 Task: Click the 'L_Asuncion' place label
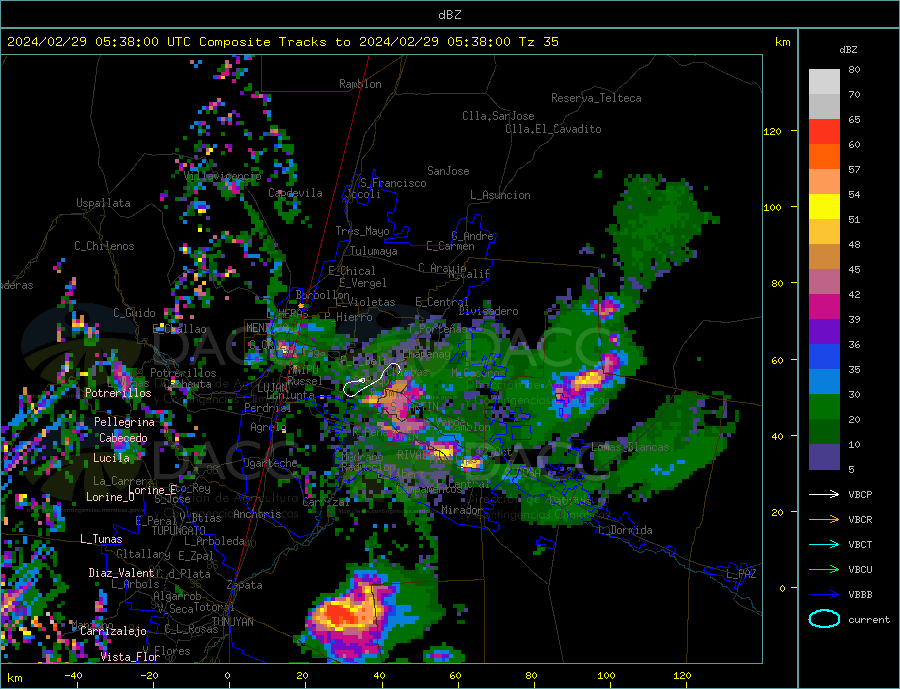(x=500, y=195)
